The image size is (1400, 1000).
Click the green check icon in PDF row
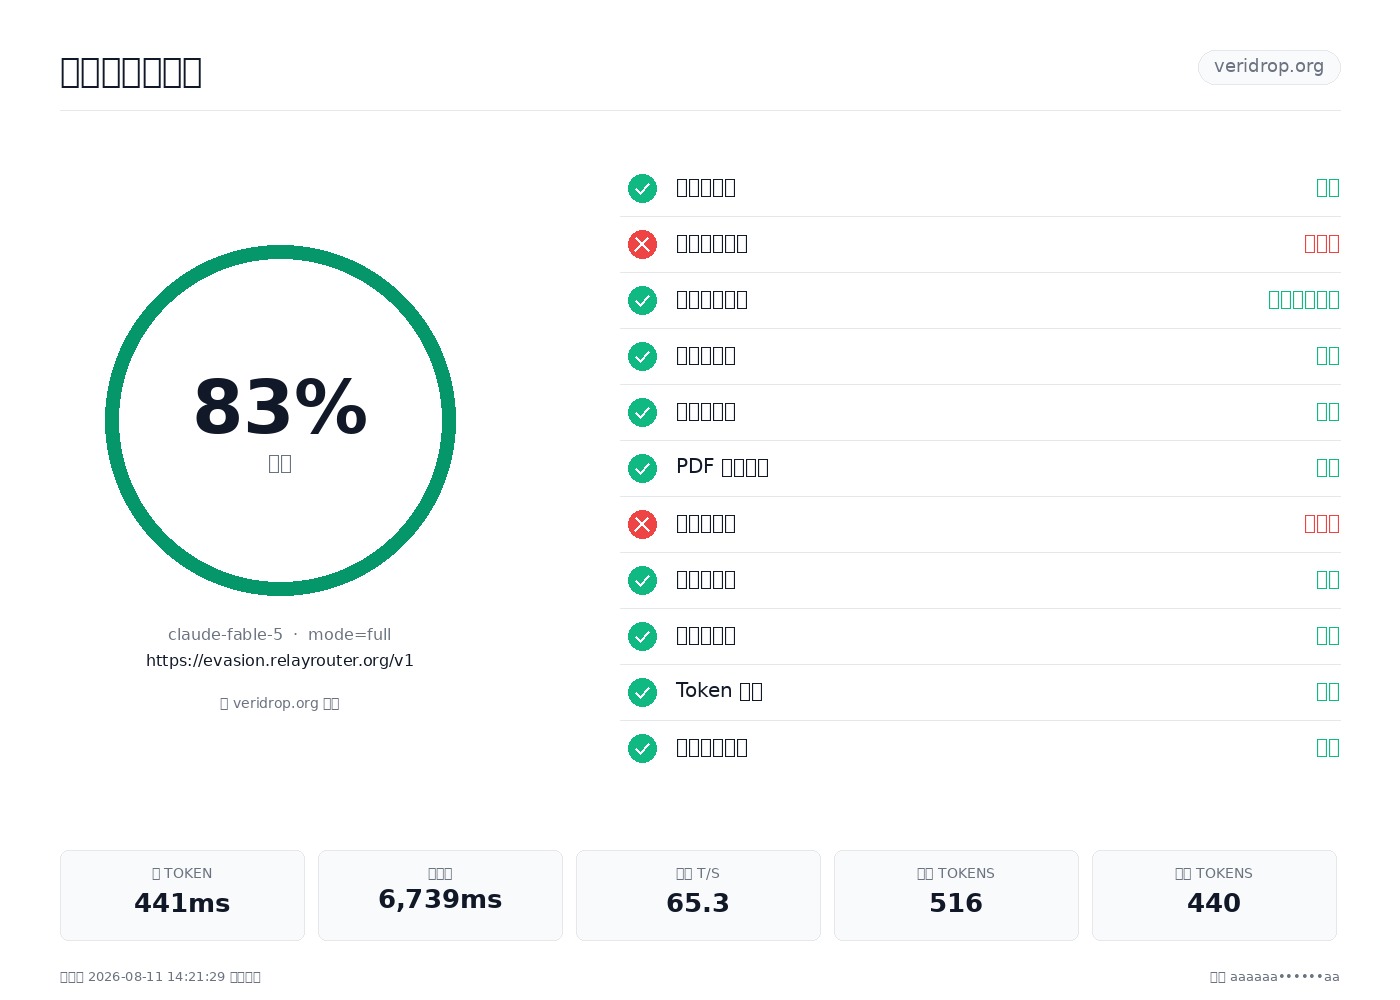(x=642, y=468)
